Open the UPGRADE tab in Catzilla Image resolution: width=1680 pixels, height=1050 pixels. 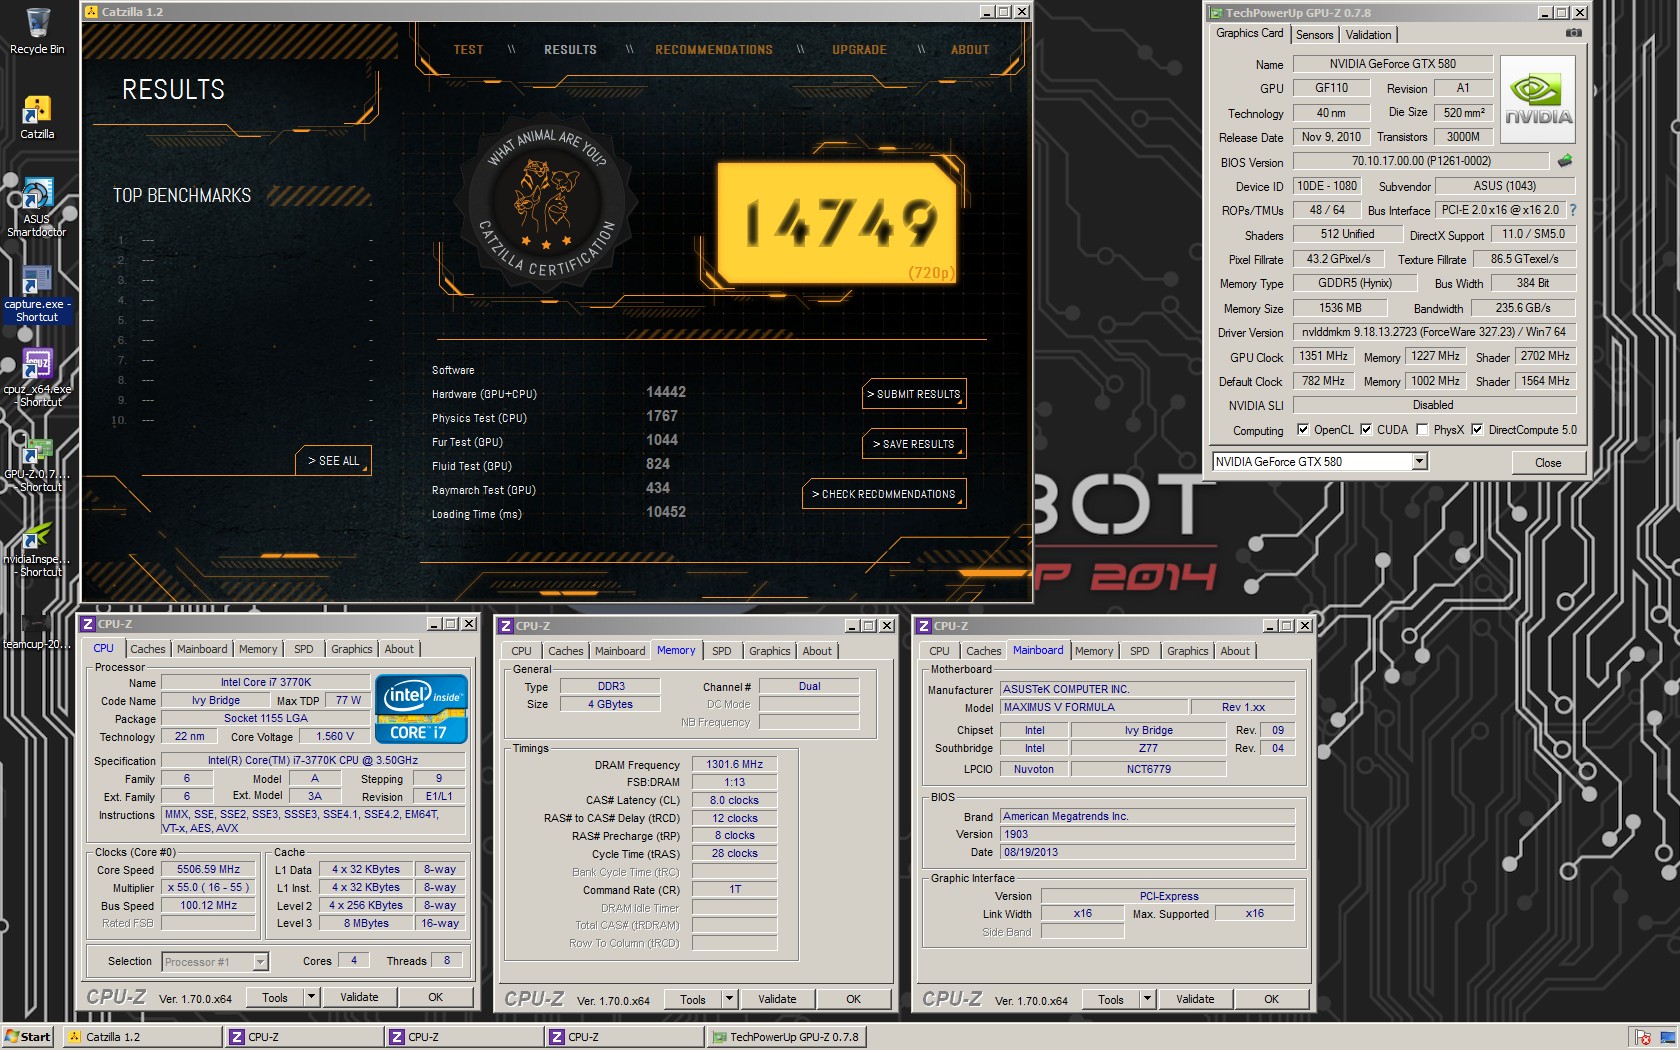click(x=859, y=50)
